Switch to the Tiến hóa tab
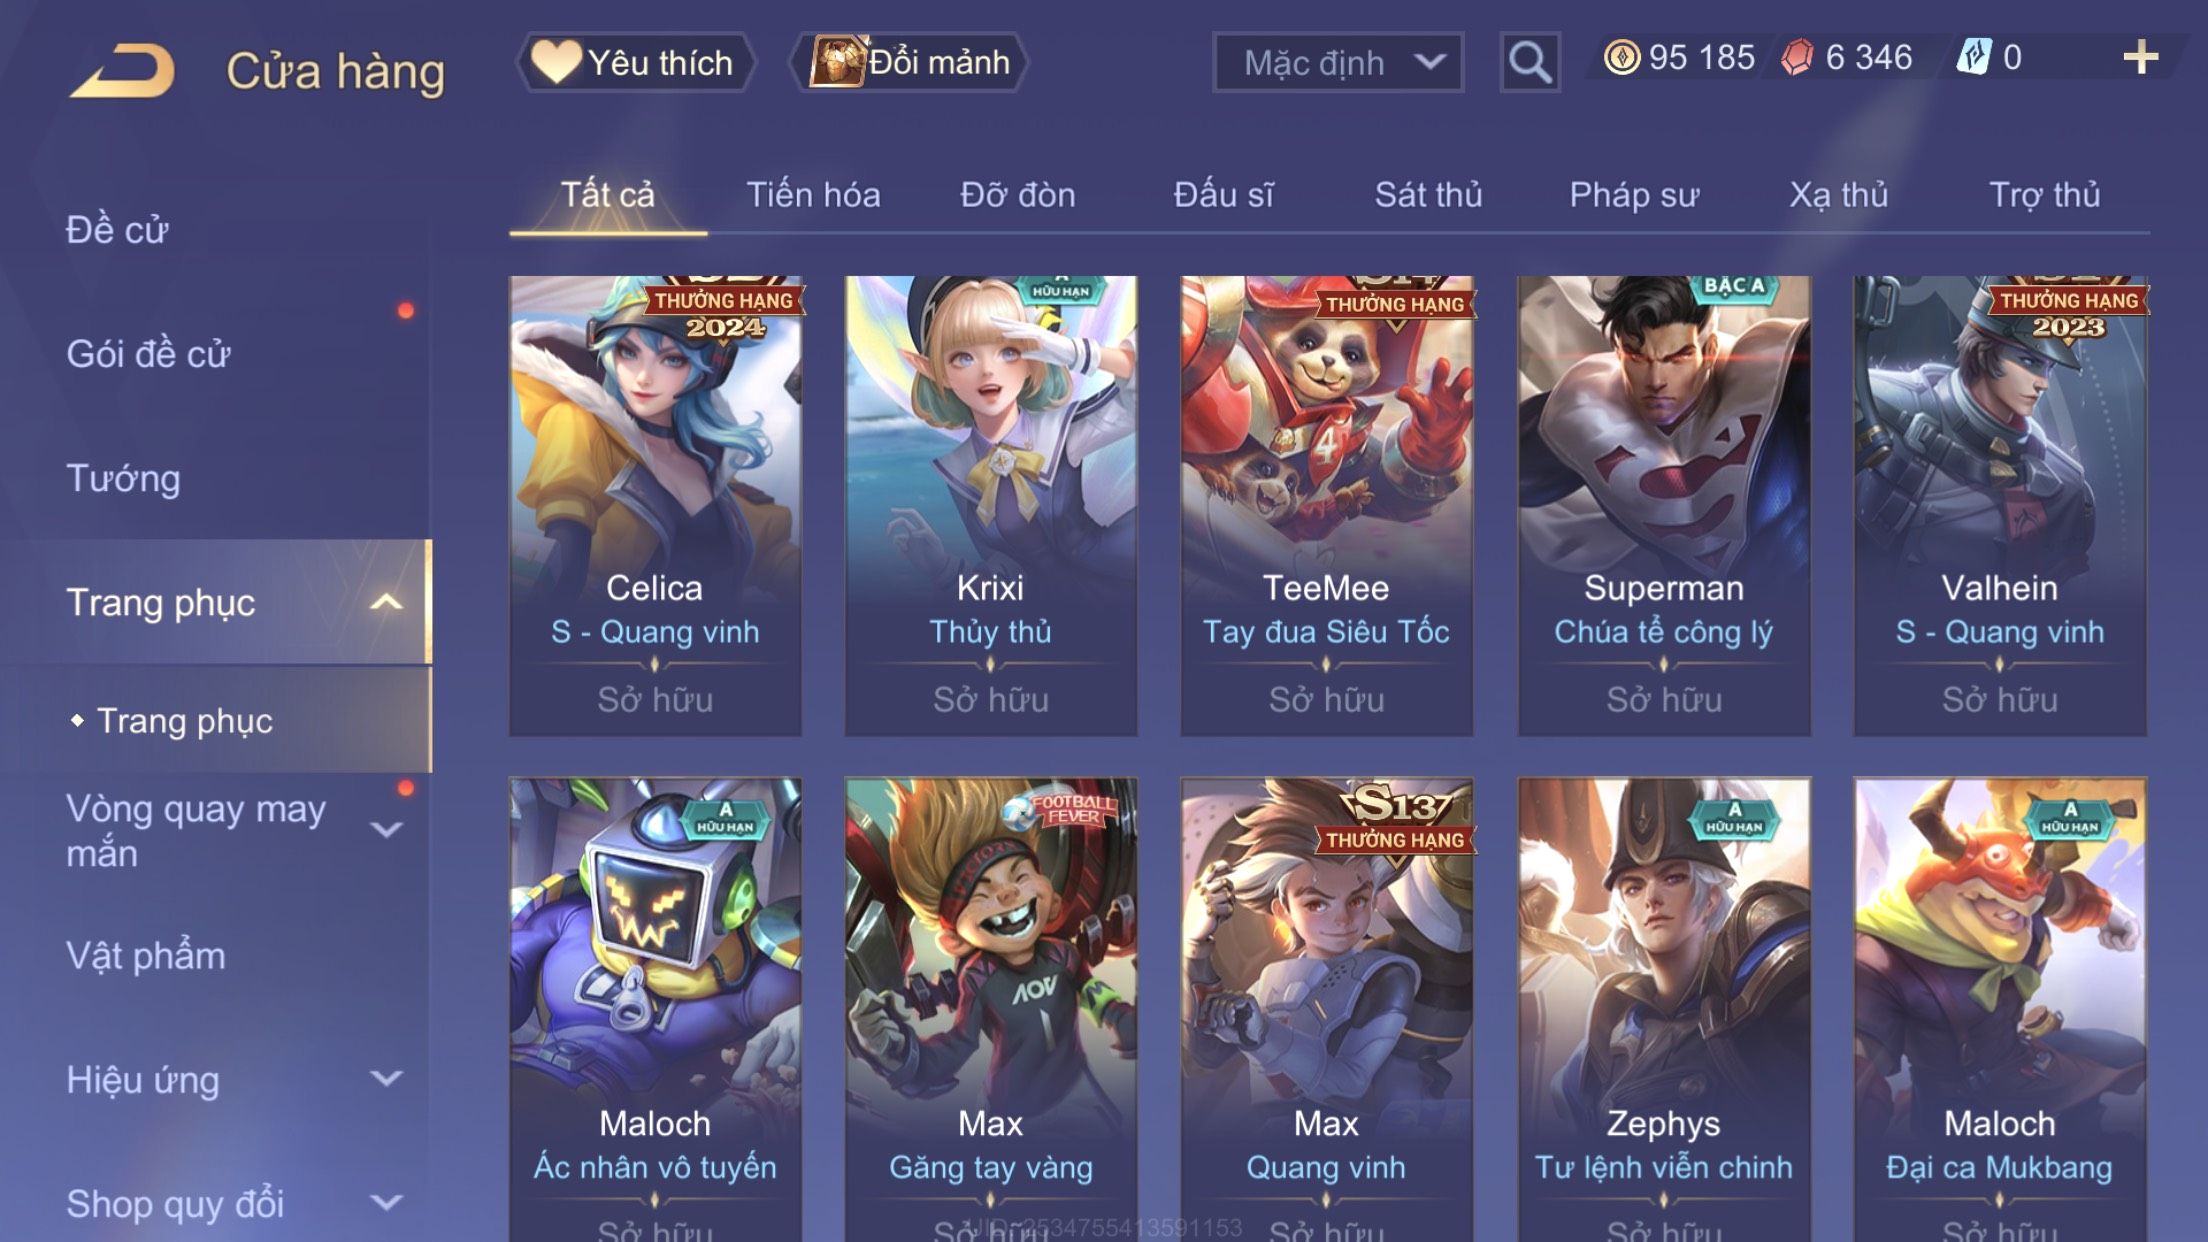 [813, 195]
